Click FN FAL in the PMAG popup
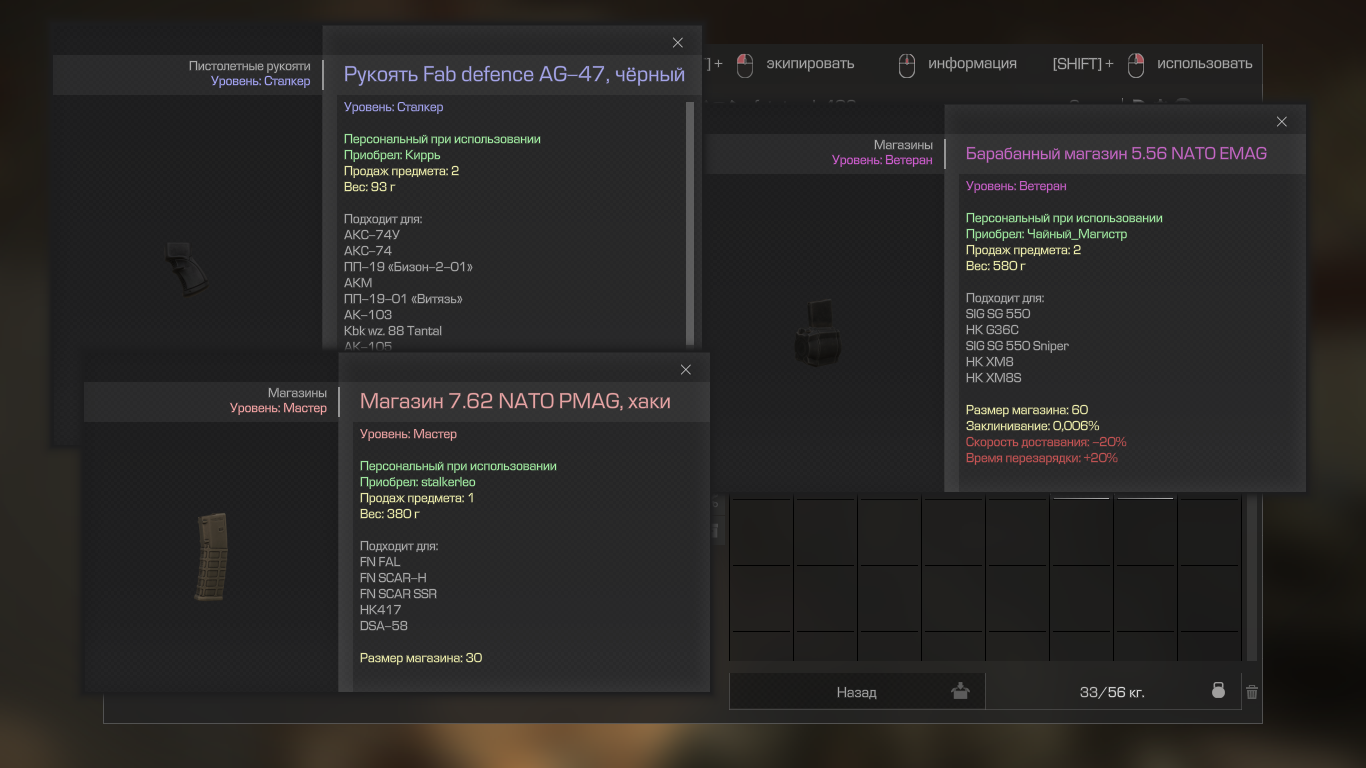1366x768 pixels. 380,562
